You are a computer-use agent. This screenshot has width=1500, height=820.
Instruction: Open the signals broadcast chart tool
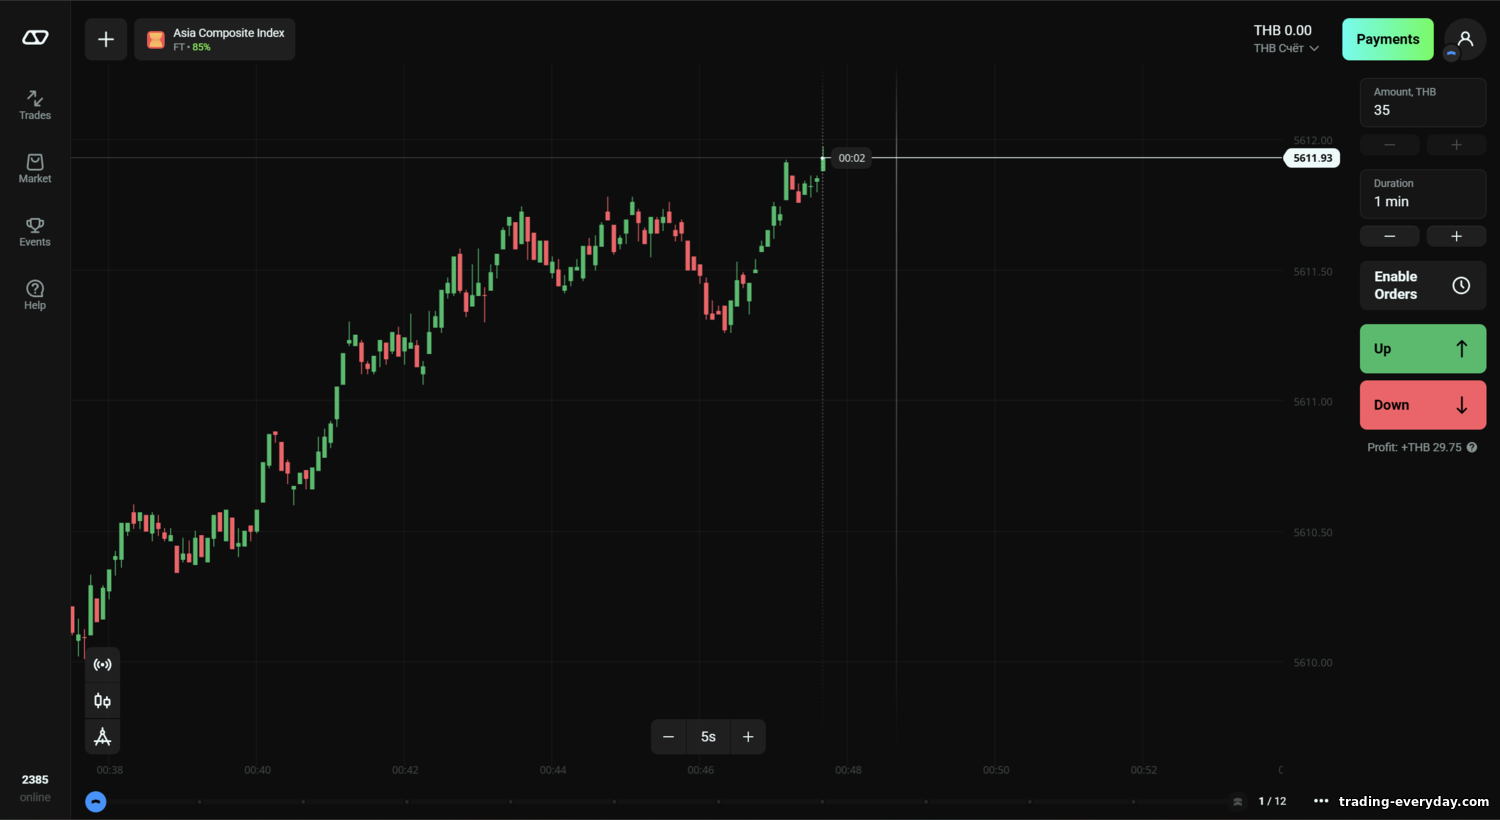coord(102,665)
